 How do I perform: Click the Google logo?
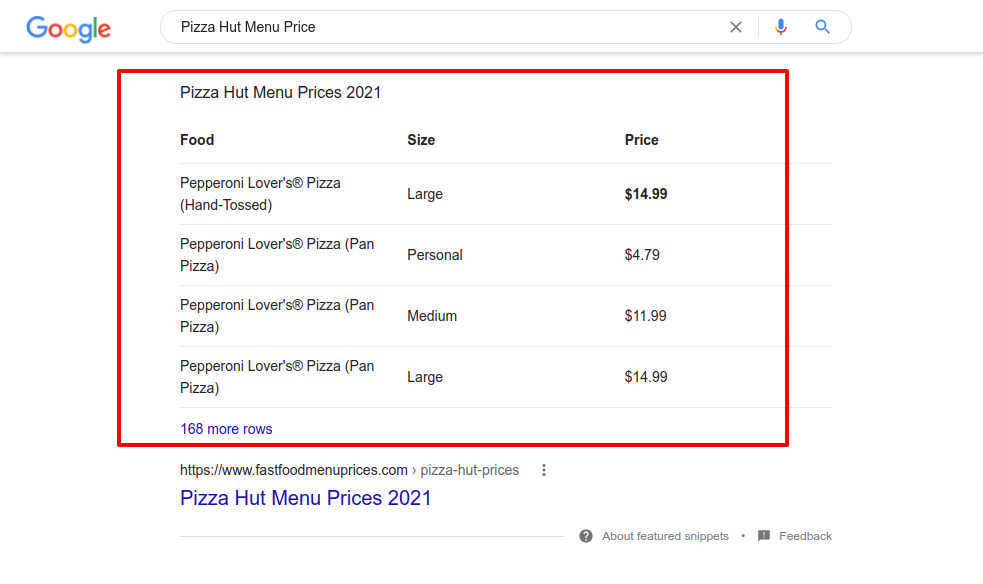(x=68, y=29)
